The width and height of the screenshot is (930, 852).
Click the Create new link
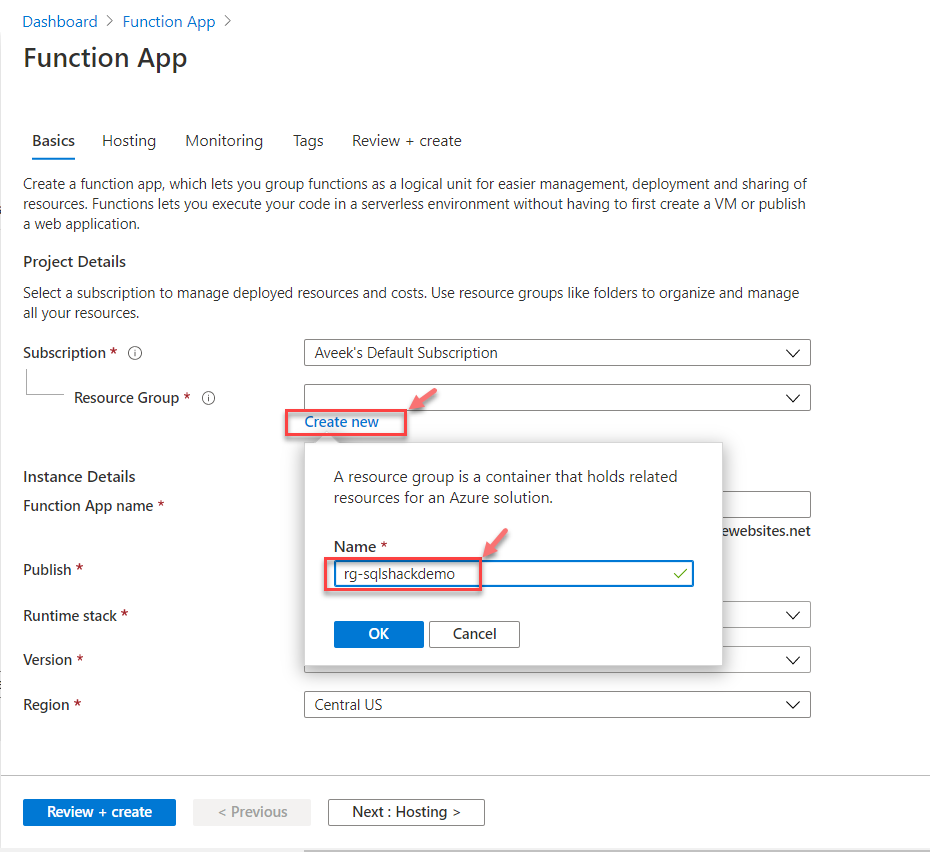click(342, 422)
